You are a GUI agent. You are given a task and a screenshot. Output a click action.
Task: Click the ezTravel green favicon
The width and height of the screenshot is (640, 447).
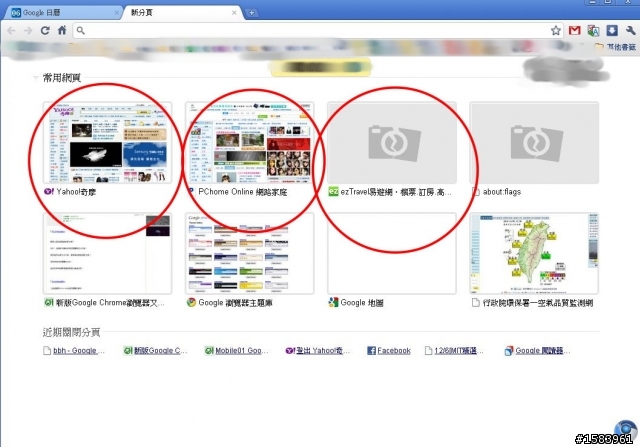[333, 191]
